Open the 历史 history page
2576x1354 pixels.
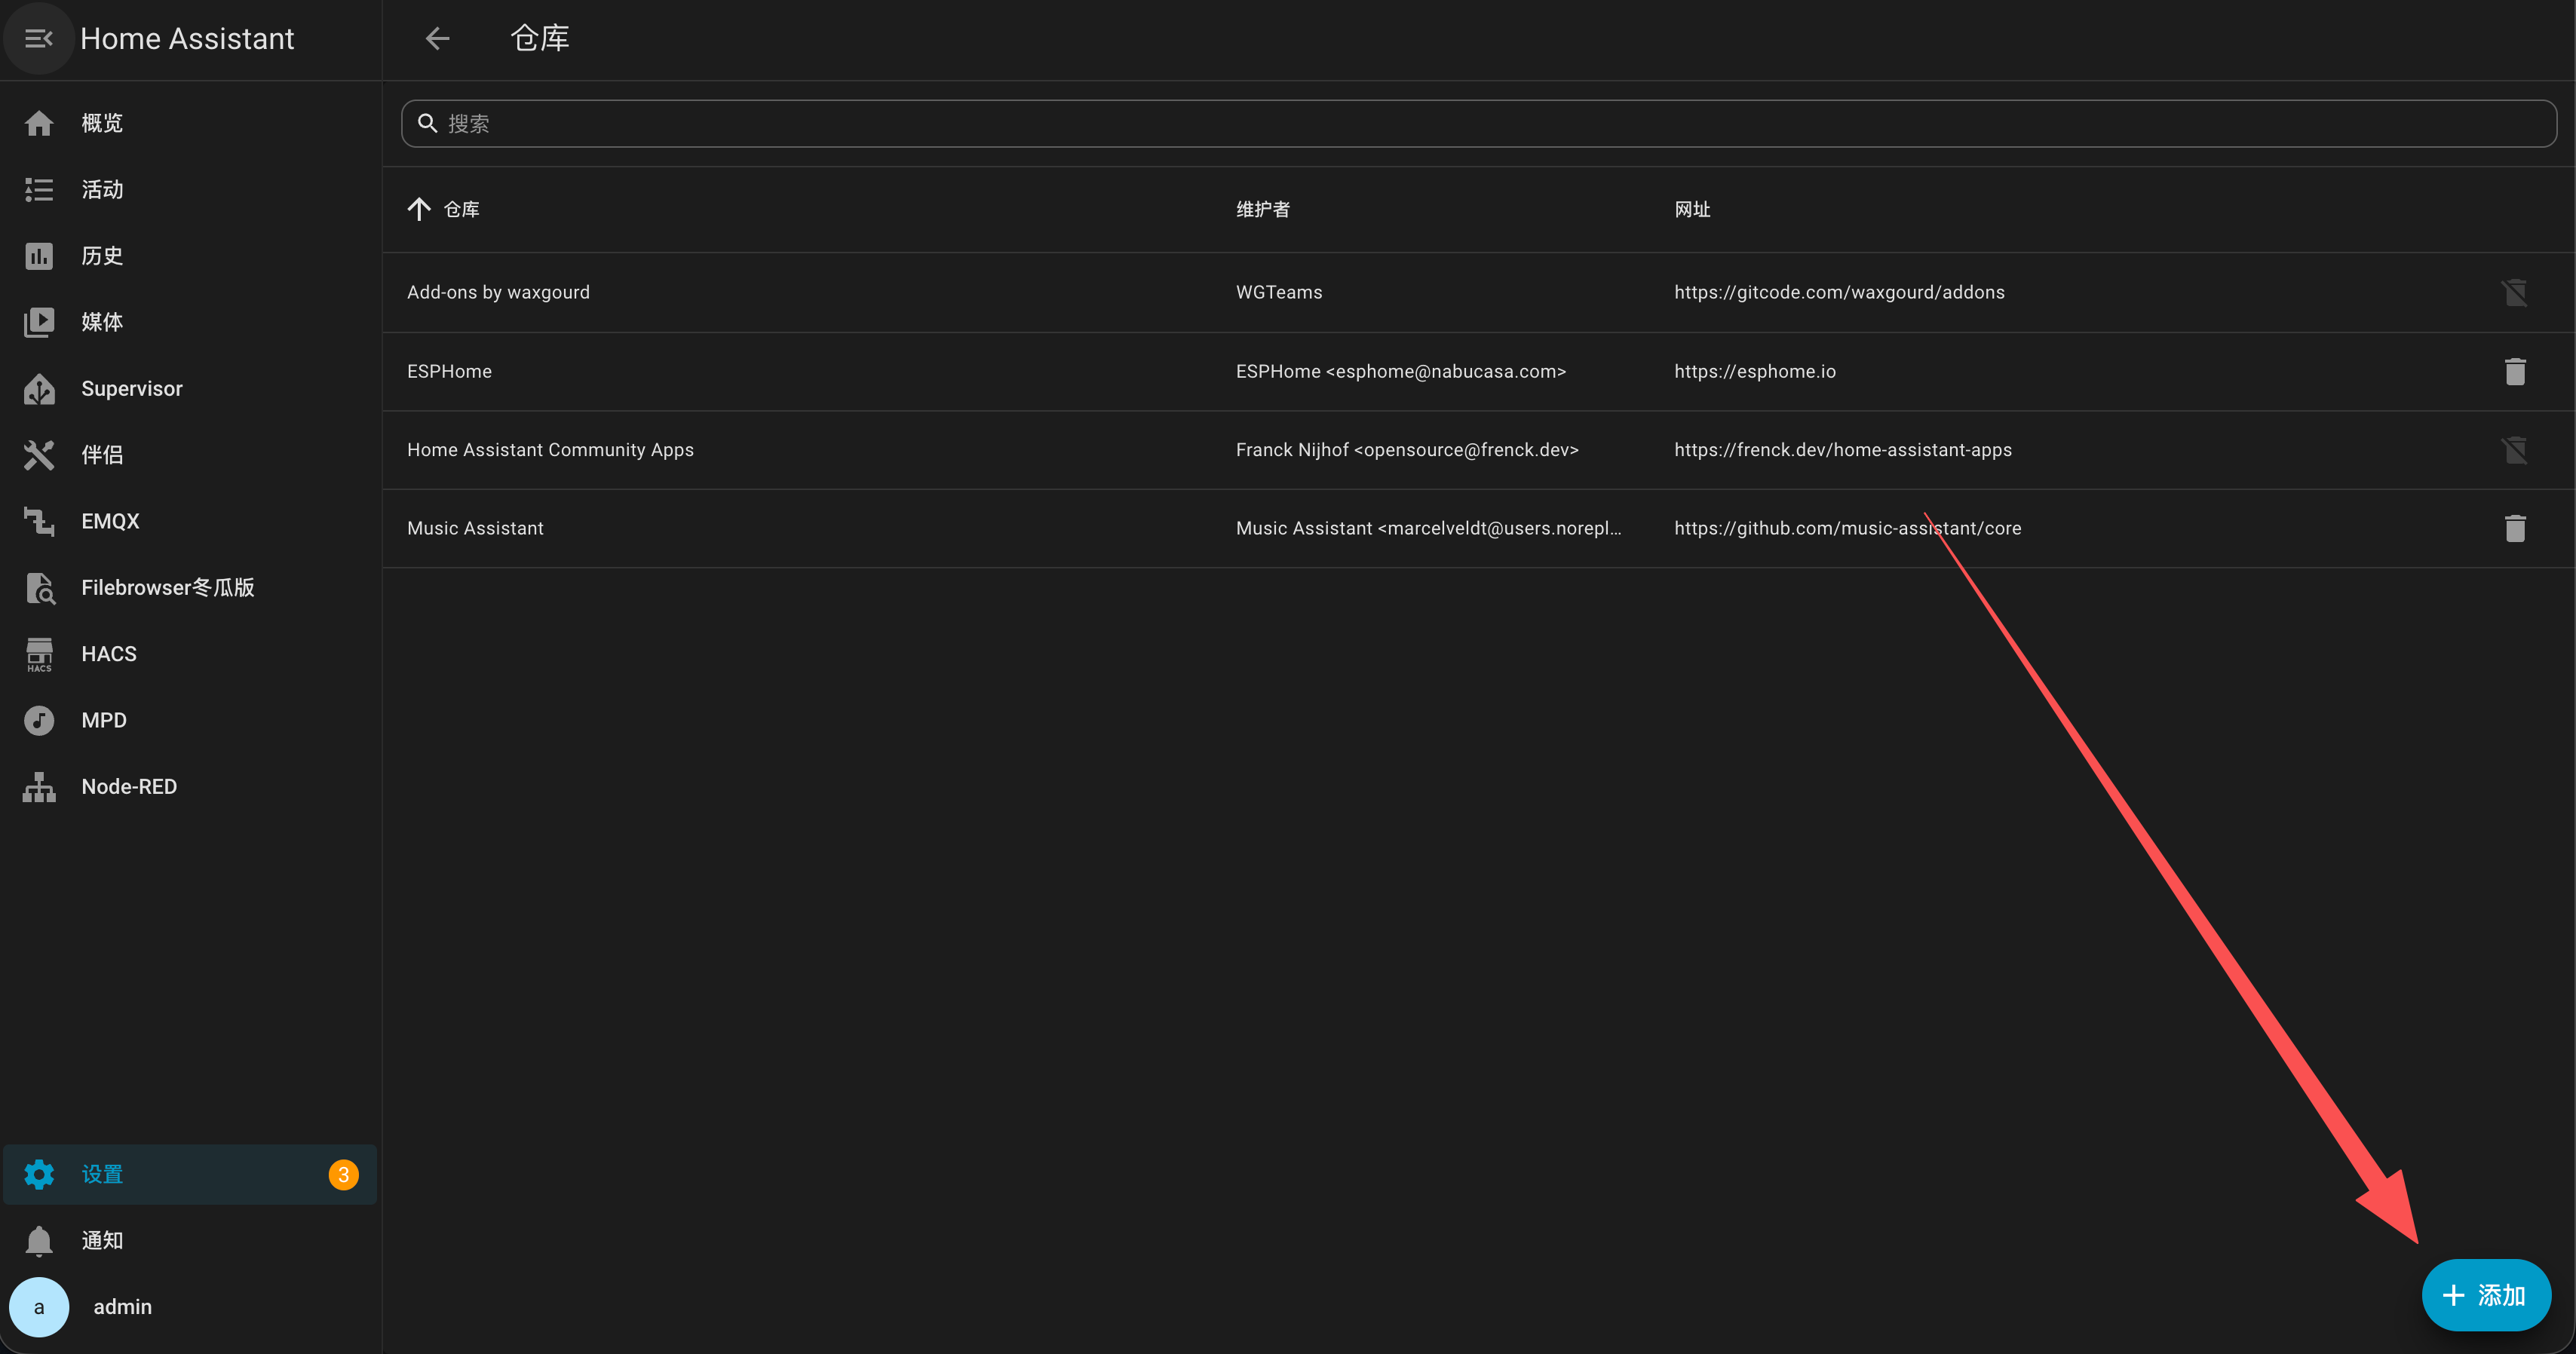coord(190,256)
